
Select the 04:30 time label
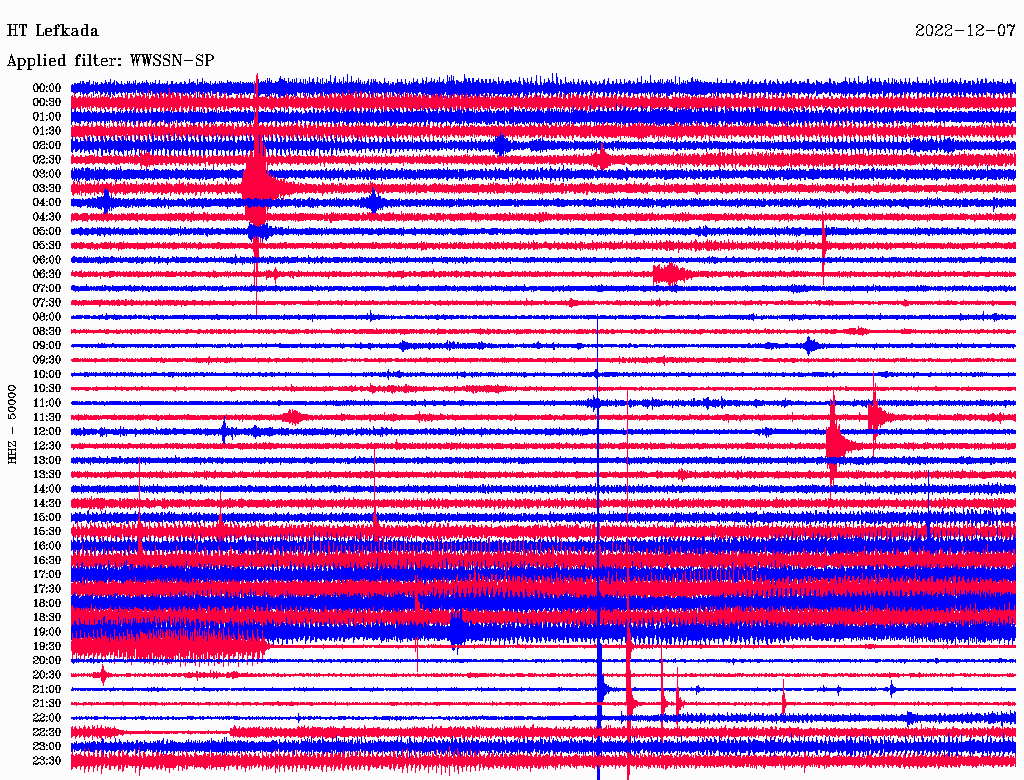pyautogui.click(x=46, y=217)
